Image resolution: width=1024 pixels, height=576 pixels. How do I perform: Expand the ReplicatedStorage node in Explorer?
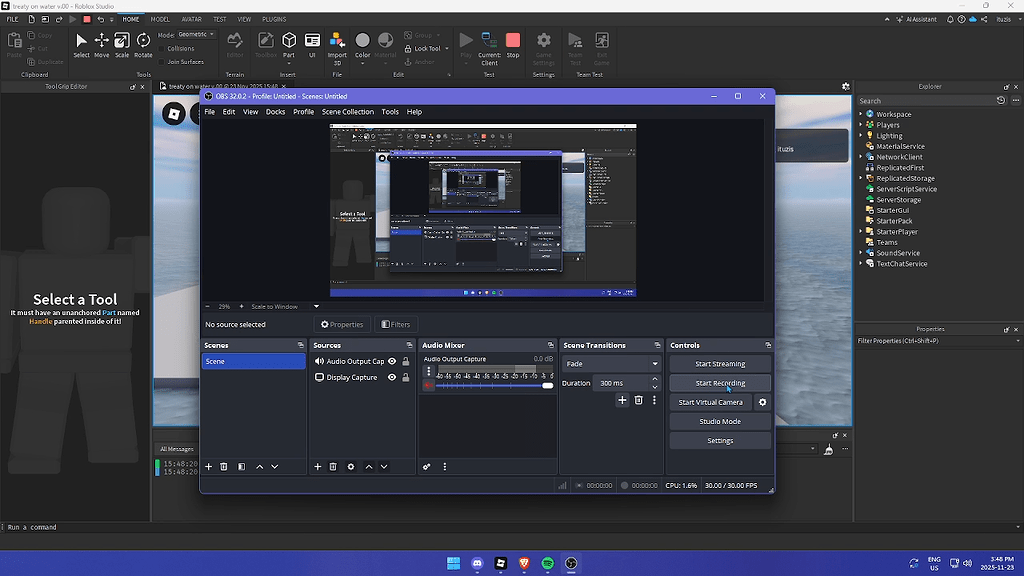861,178
